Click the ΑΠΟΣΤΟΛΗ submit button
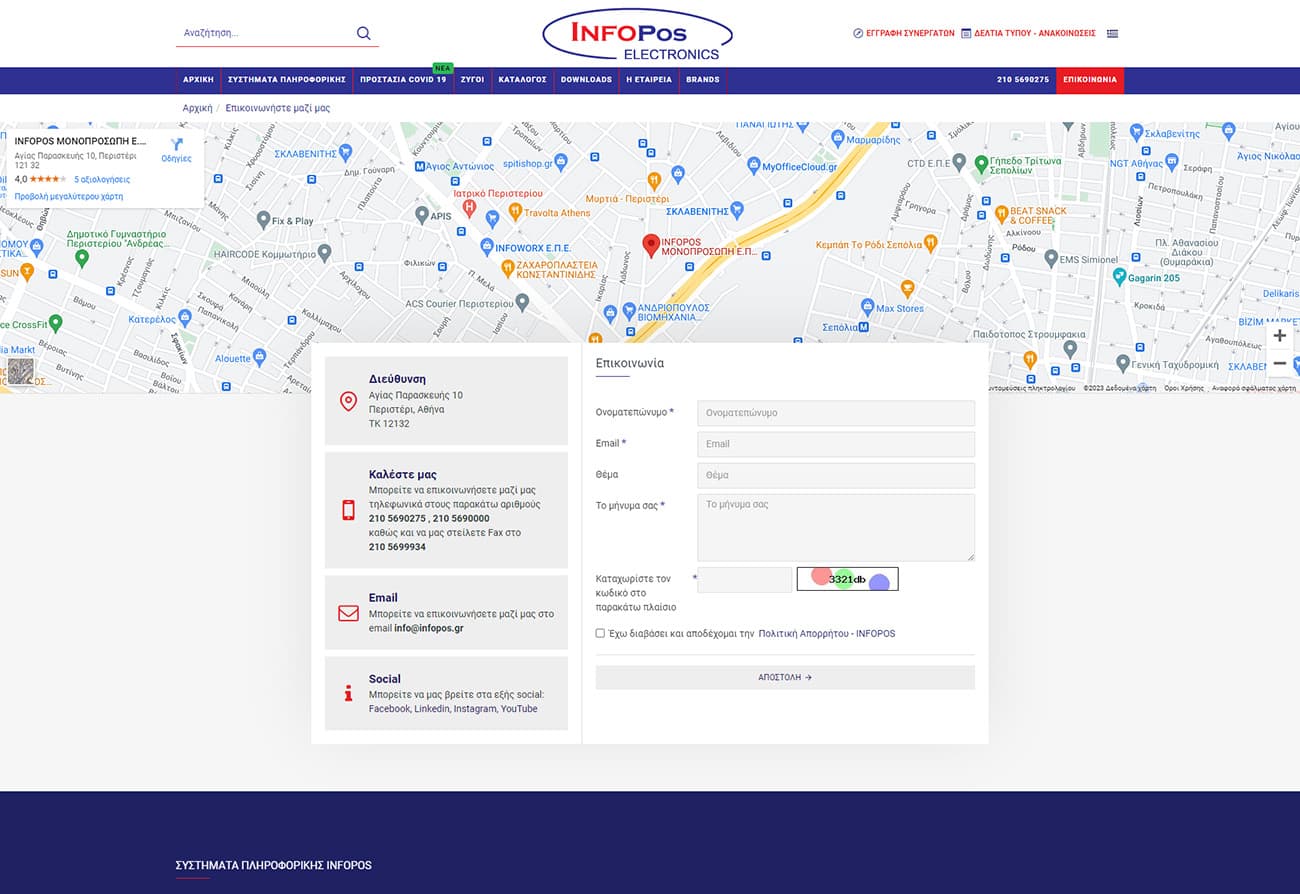The height and width of the screenshot is (894, 1300). click(785, 677)
